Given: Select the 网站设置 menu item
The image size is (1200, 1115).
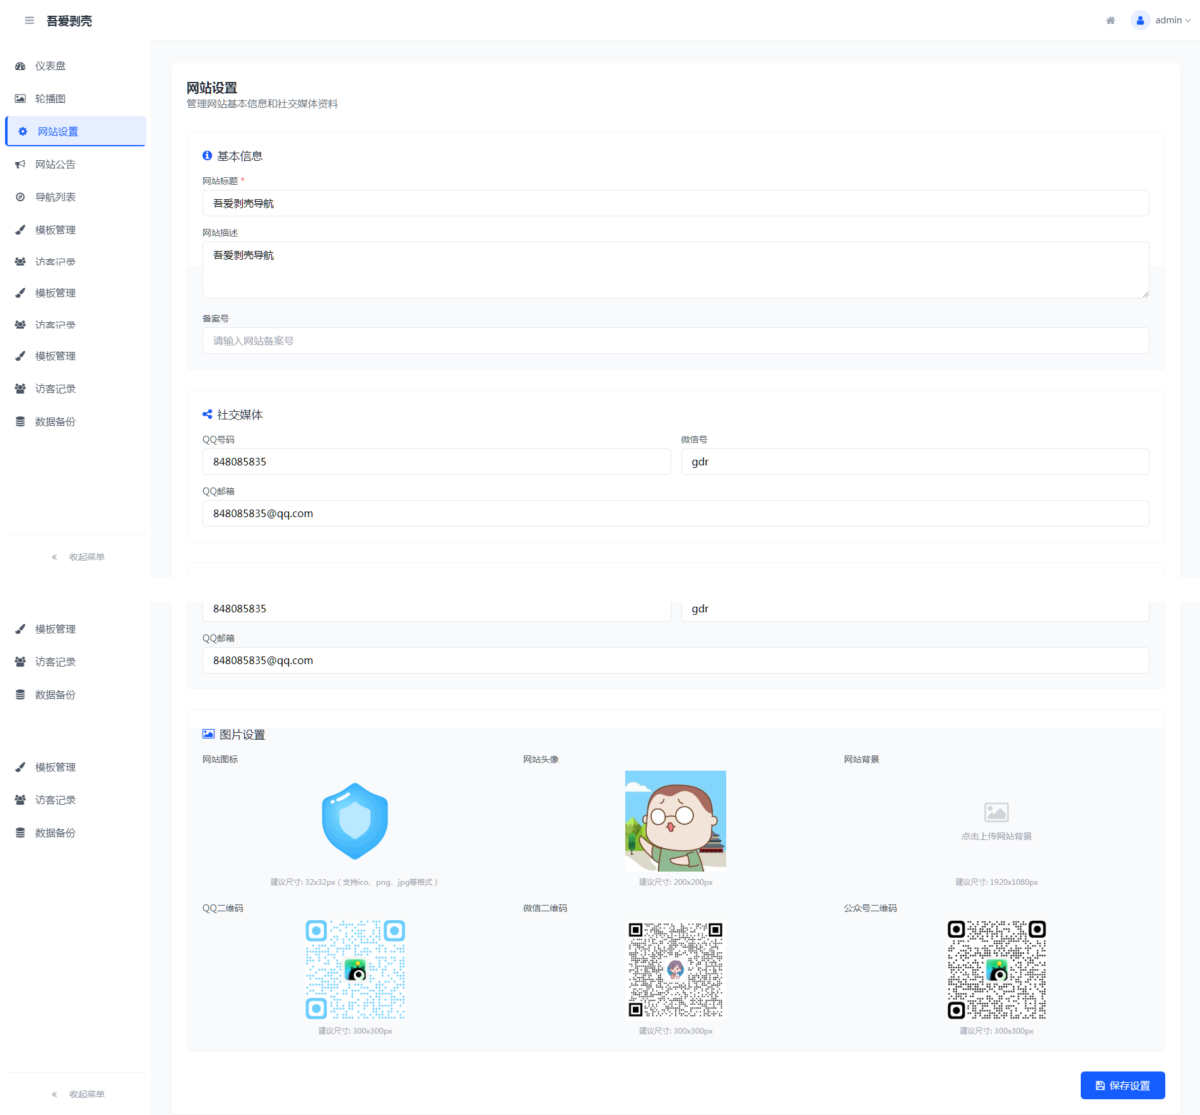Looking at the screenshot, I should pos(75,131).
